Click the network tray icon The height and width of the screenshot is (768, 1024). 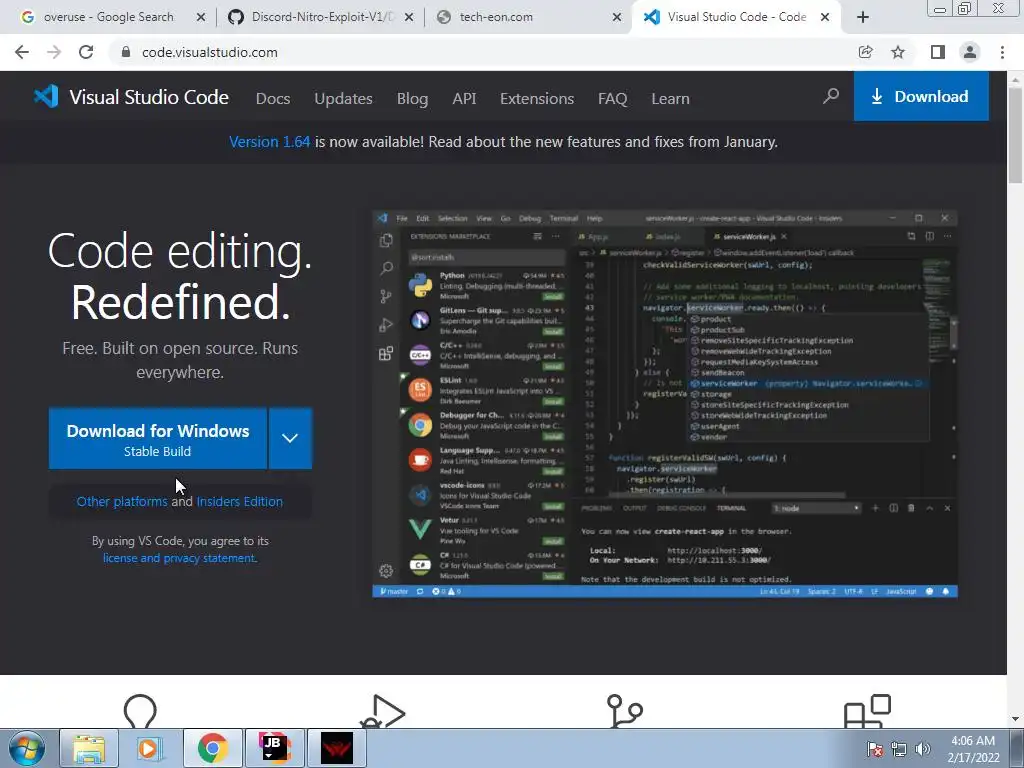pos(899,749)
